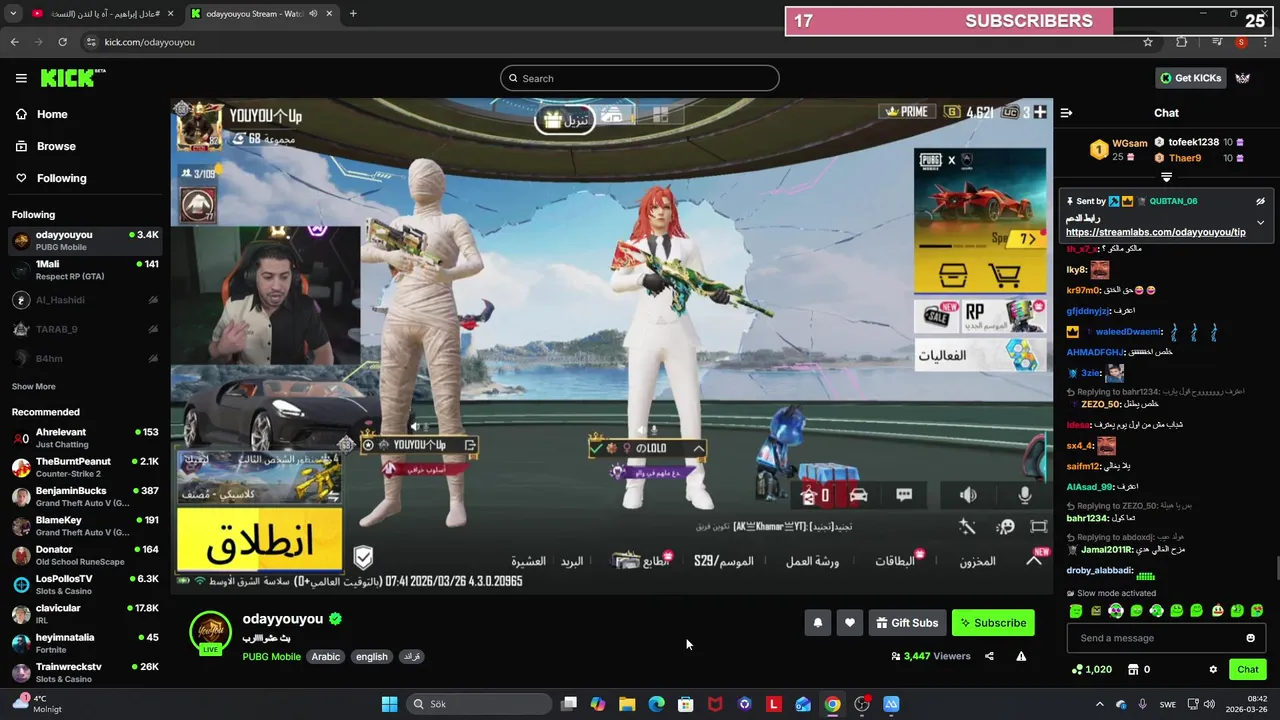Open the hamburger menu beside the KICK logo
The width and height of the screenshot is (1280, 720).
click(x=21, y=78)
